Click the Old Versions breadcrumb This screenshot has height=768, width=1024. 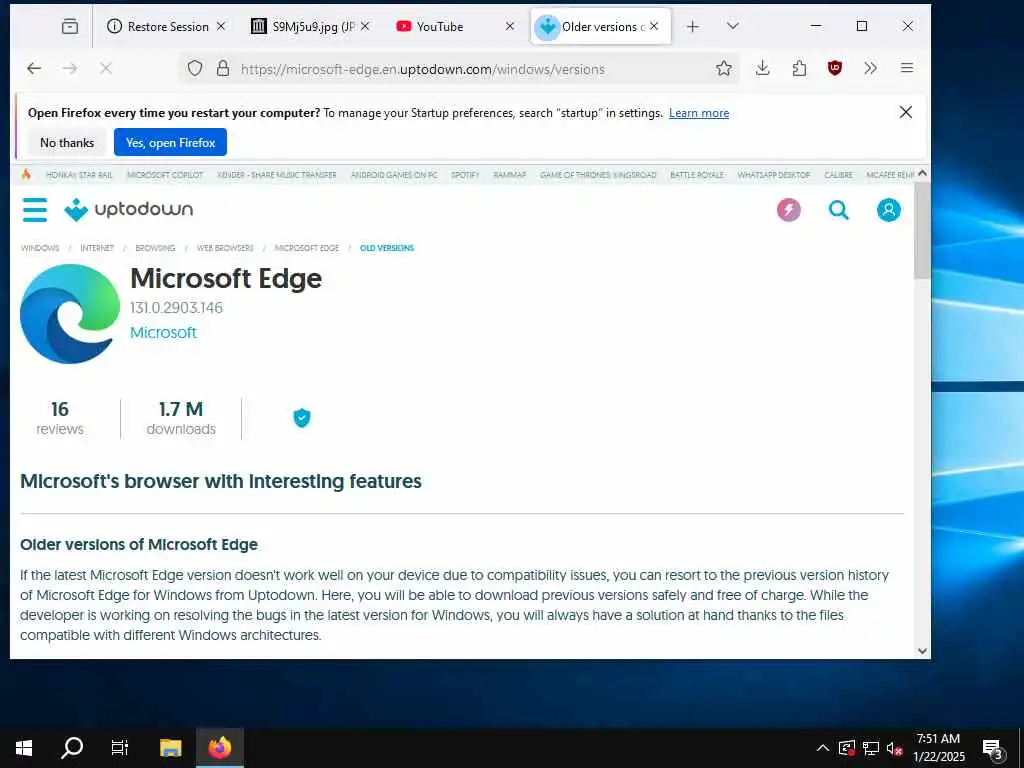click(387, 248)
